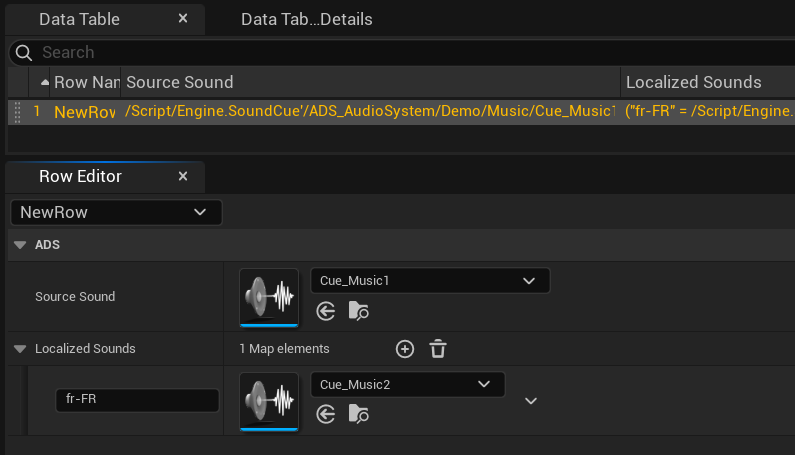Remove all Localized Sounds map elements
This screenshot has height=455, width=795.
point(438,349)
